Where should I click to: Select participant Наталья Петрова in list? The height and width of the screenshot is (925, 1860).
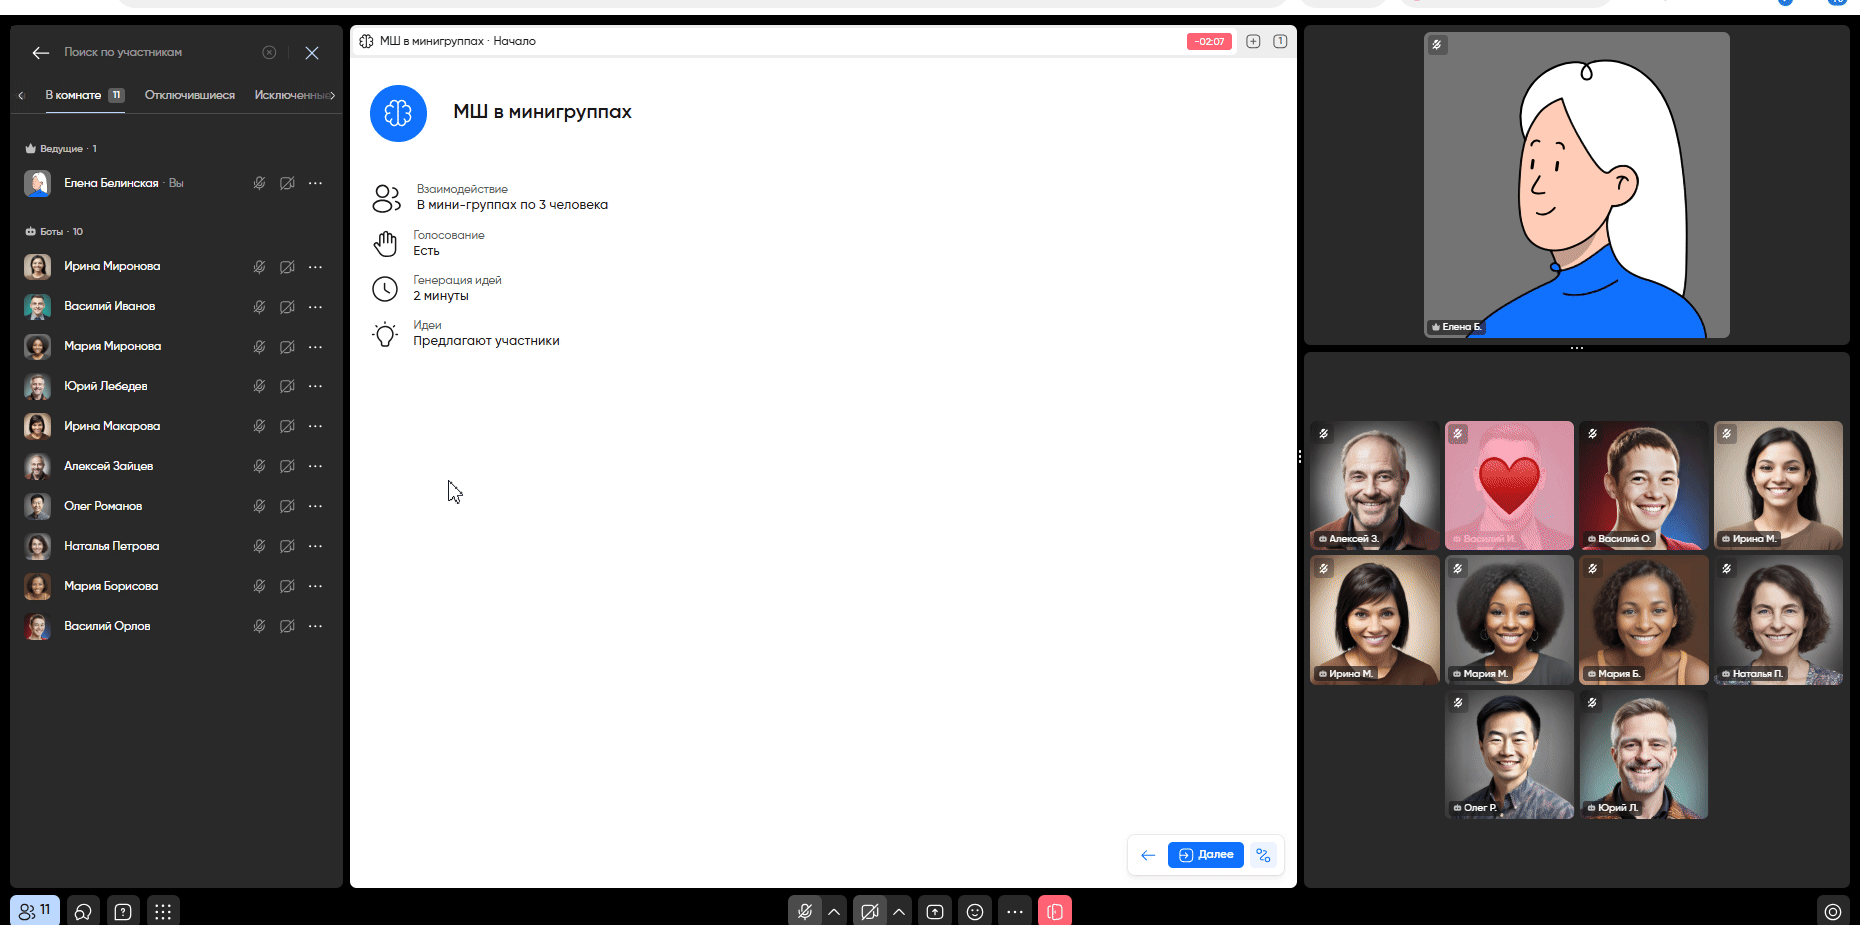click(176, 546)
